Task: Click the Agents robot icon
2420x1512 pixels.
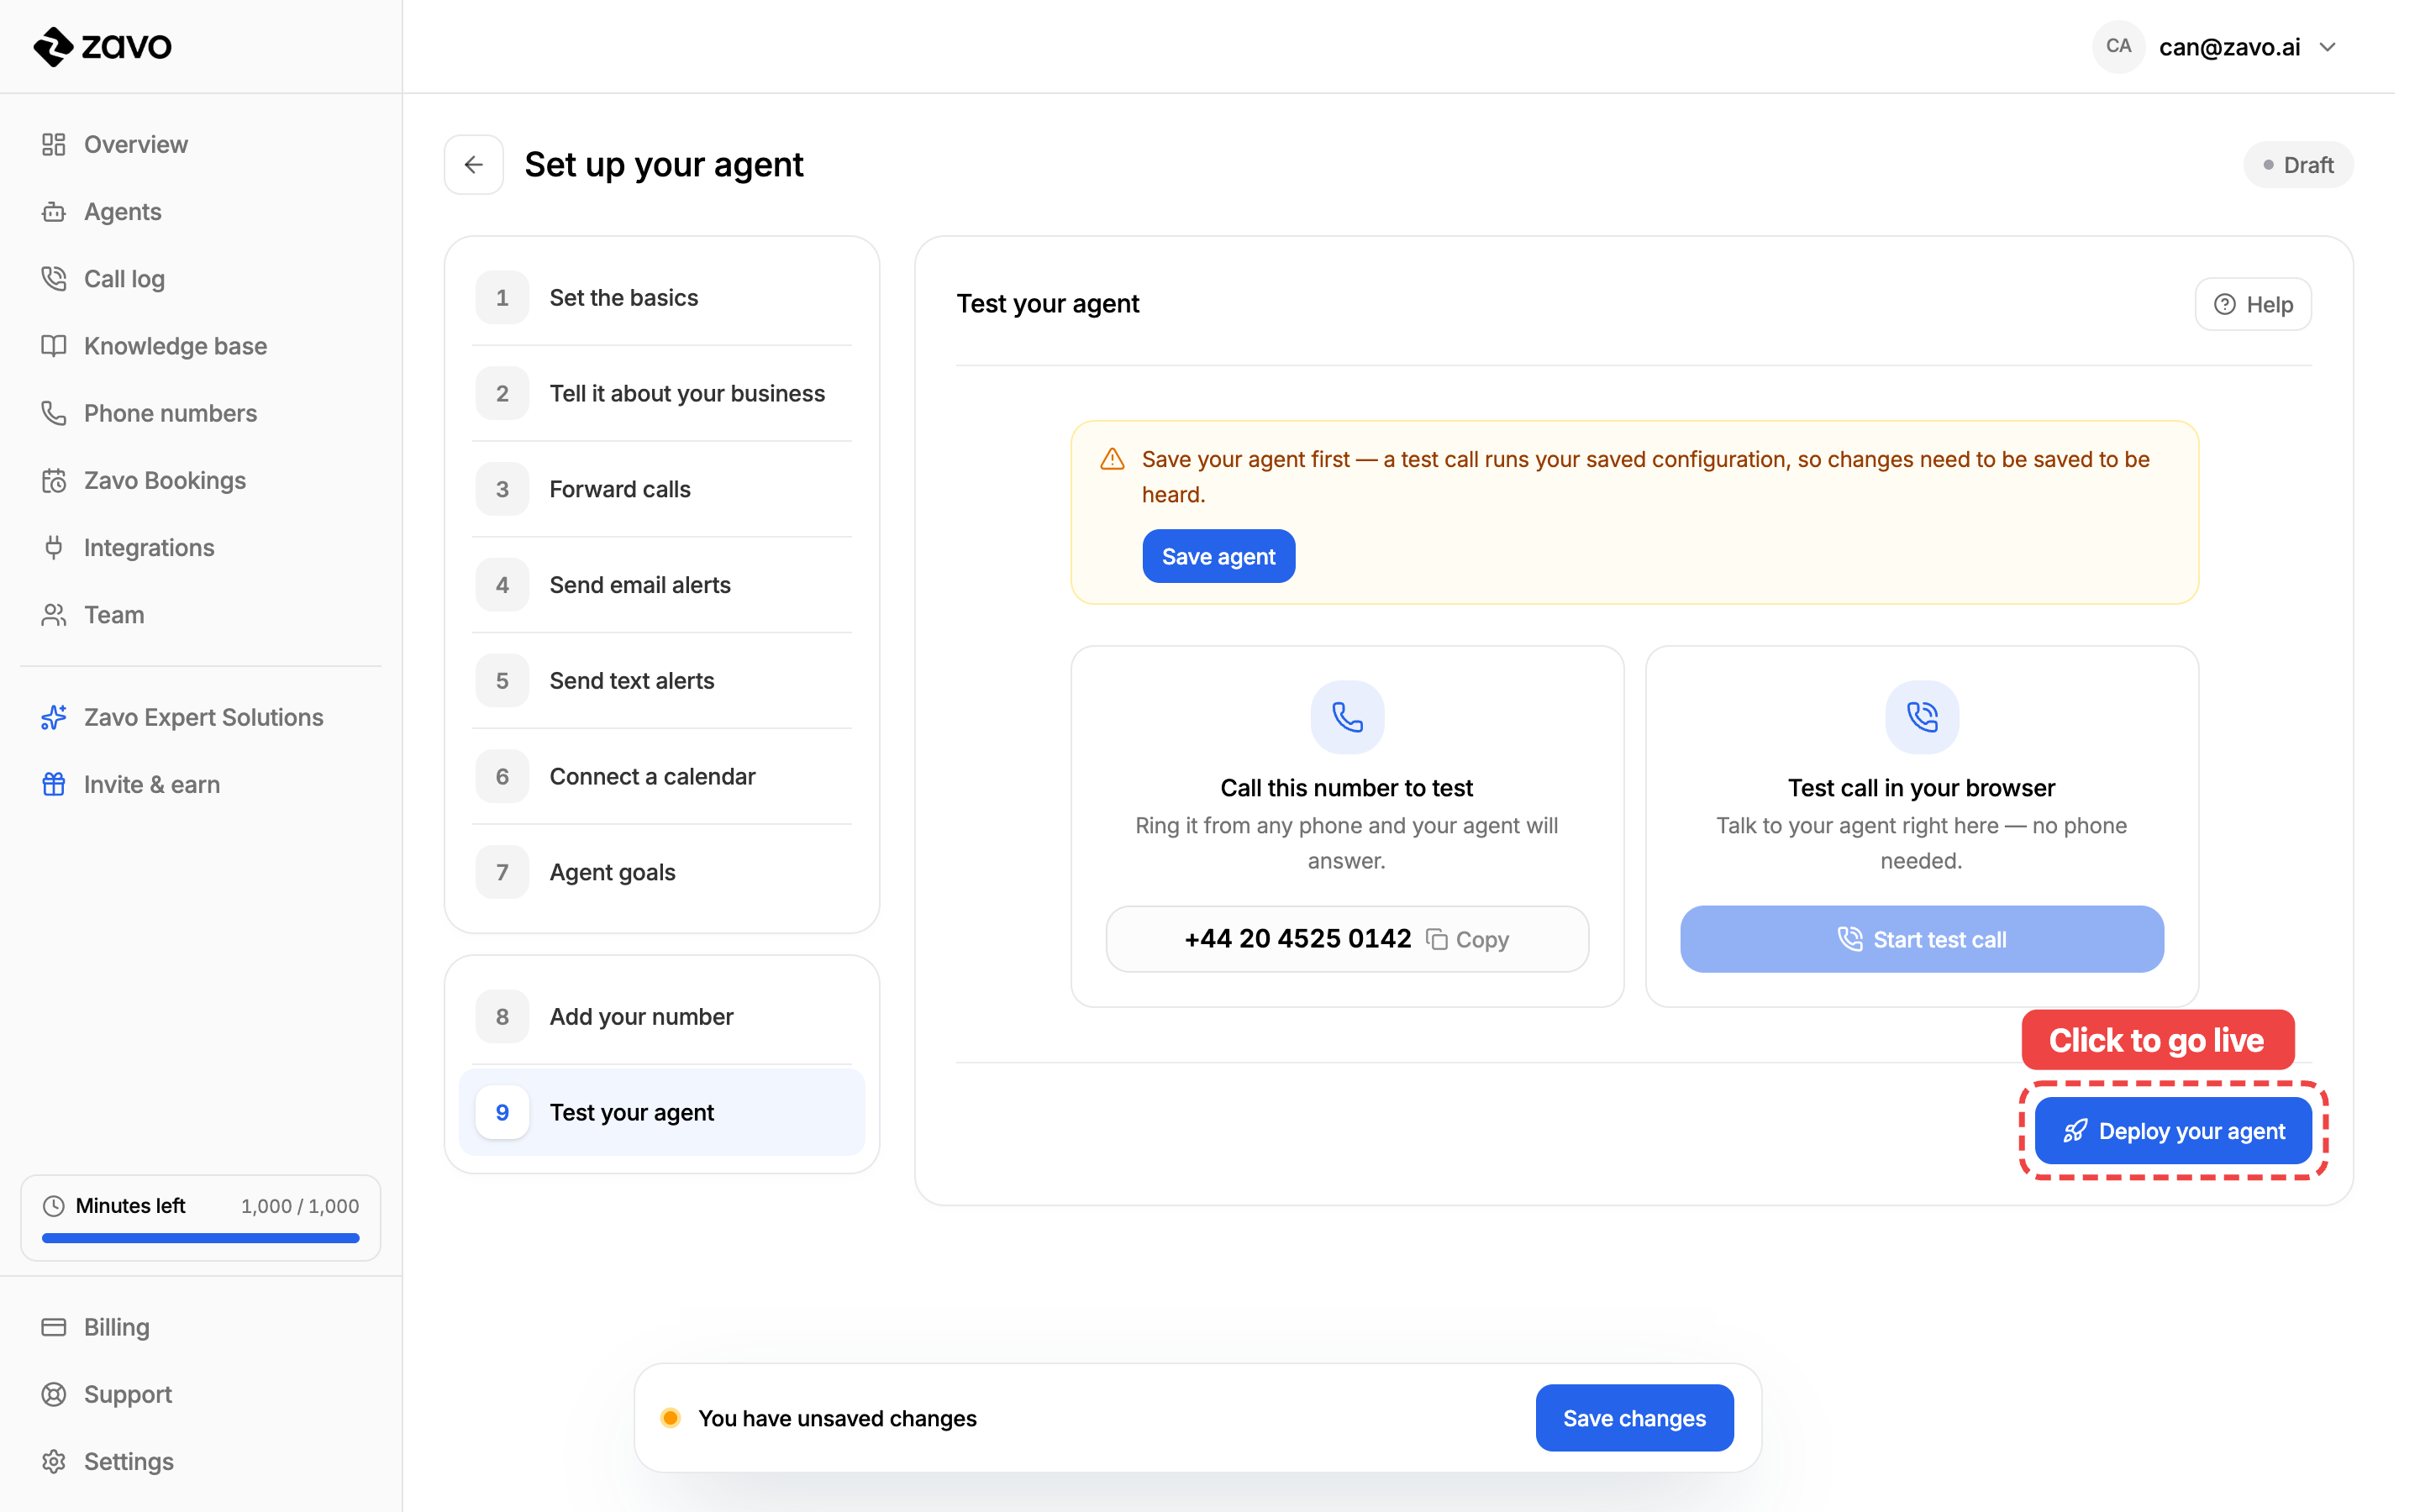Action: click(54, 211)
